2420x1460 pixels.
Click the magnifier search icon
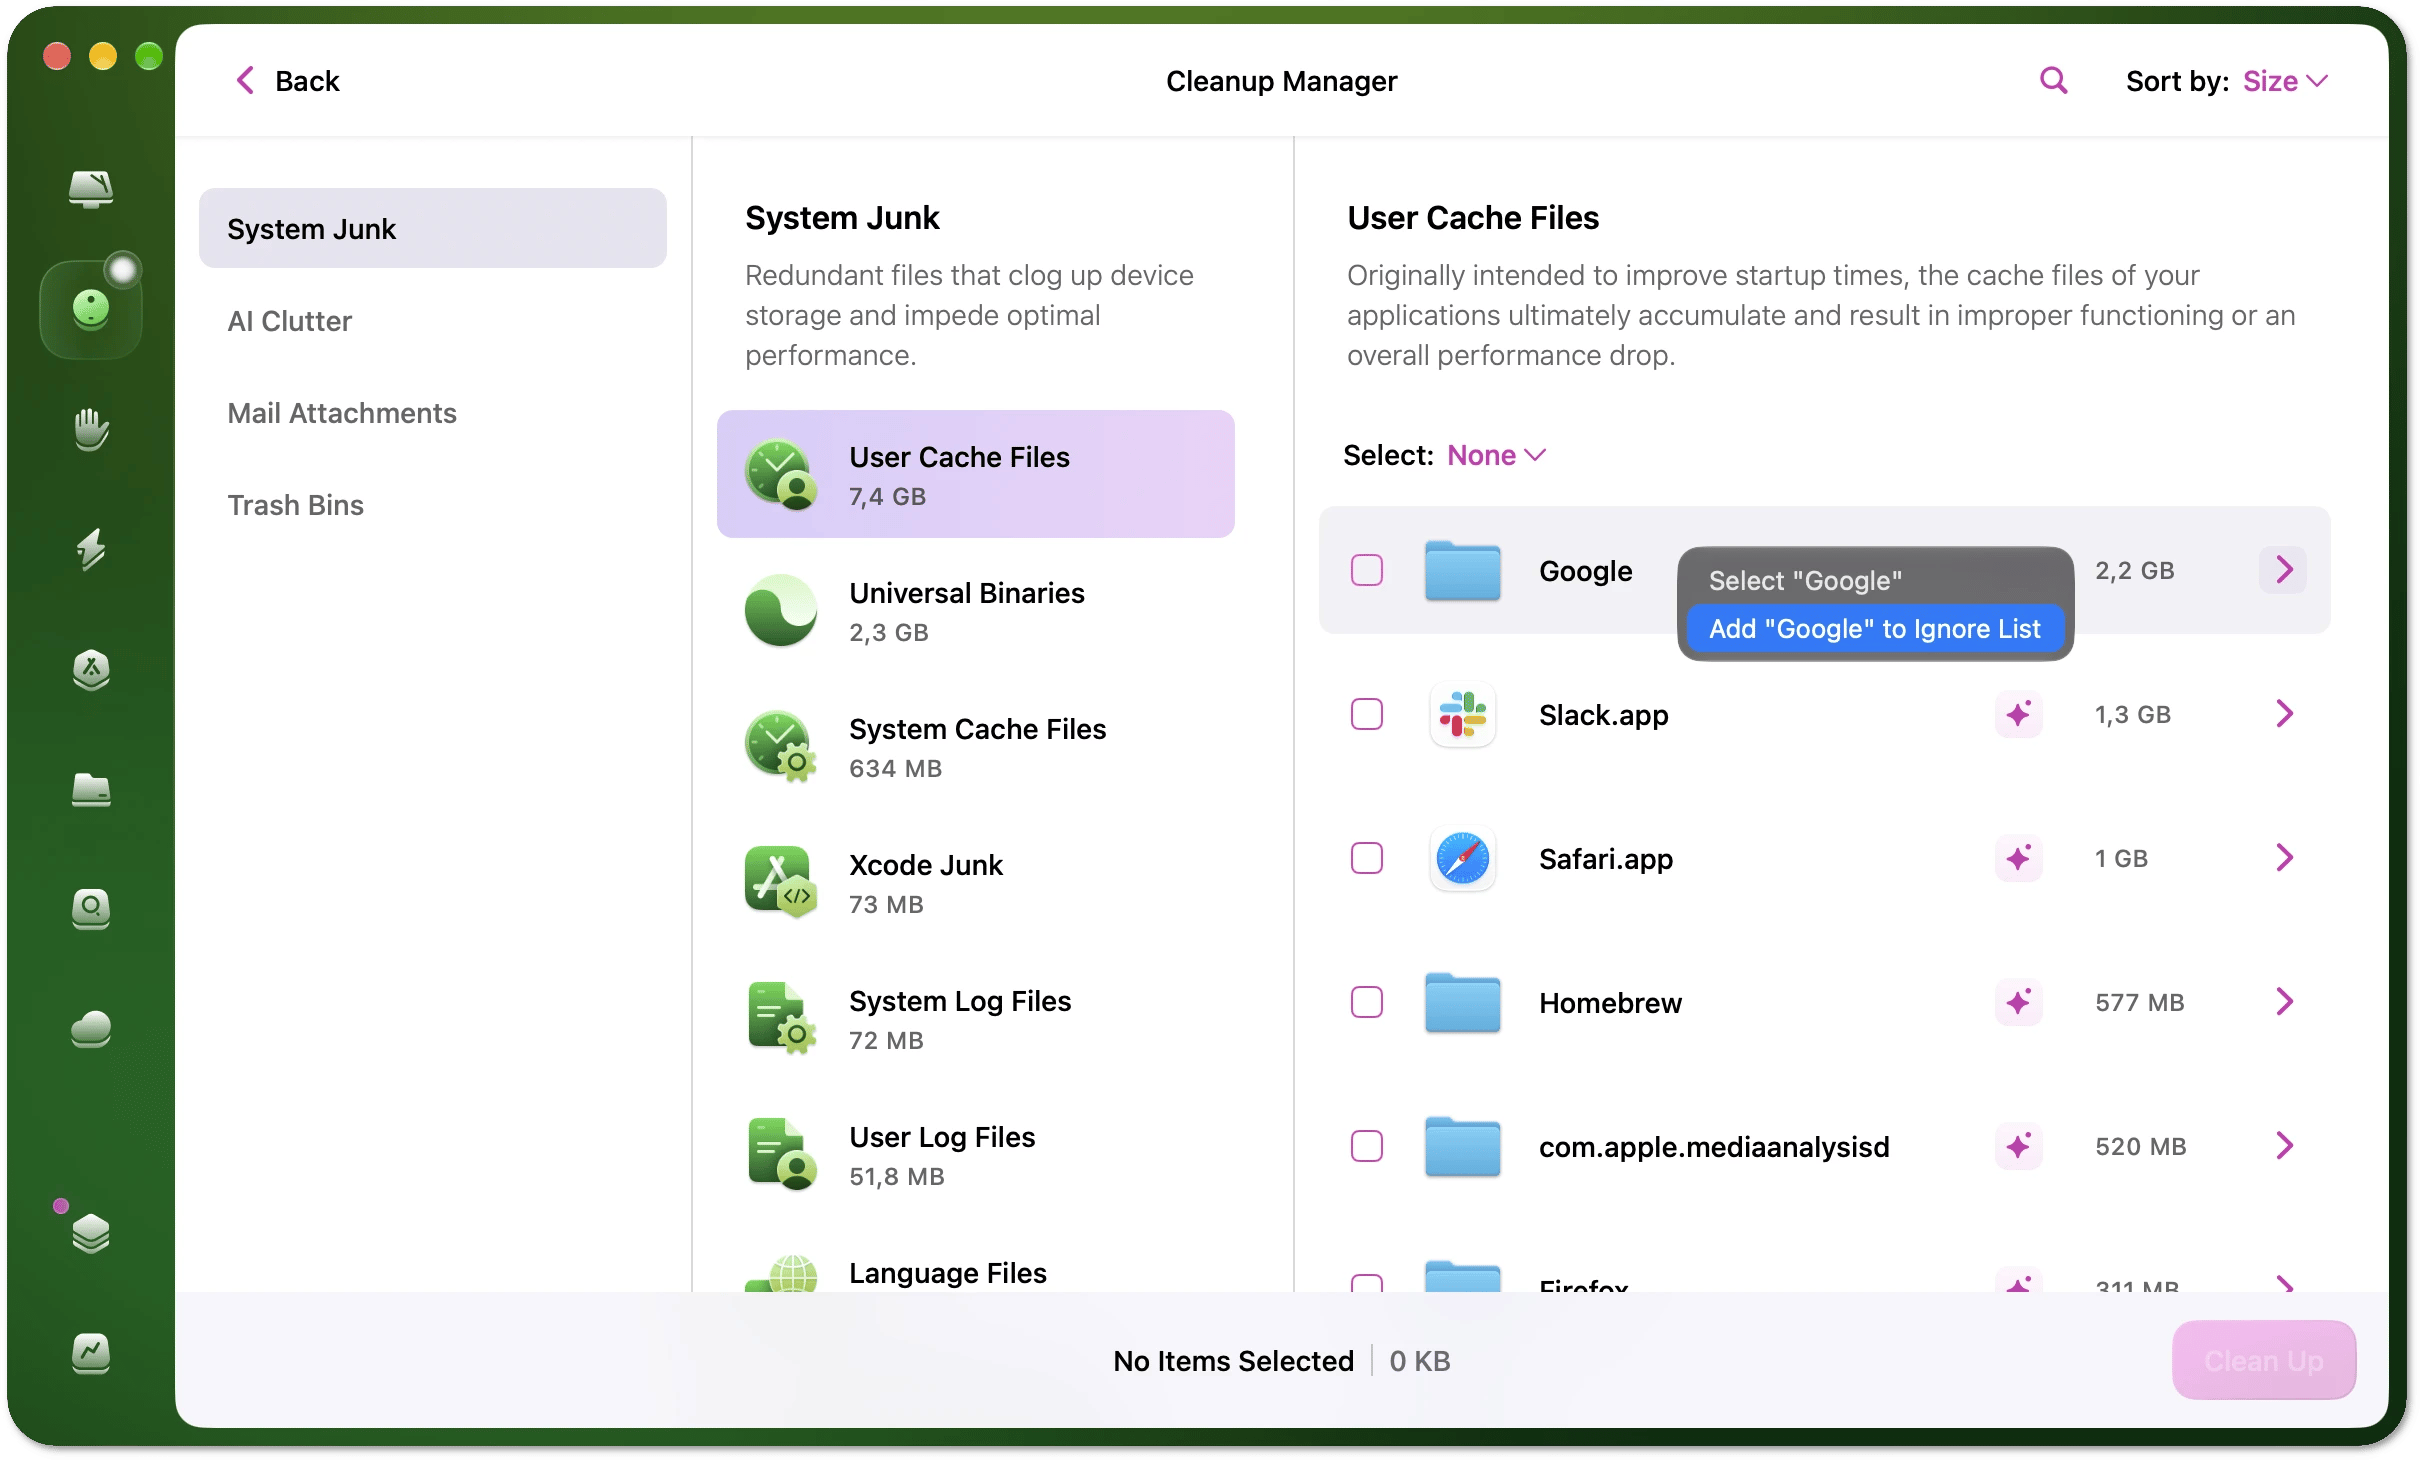(2053, 80)
